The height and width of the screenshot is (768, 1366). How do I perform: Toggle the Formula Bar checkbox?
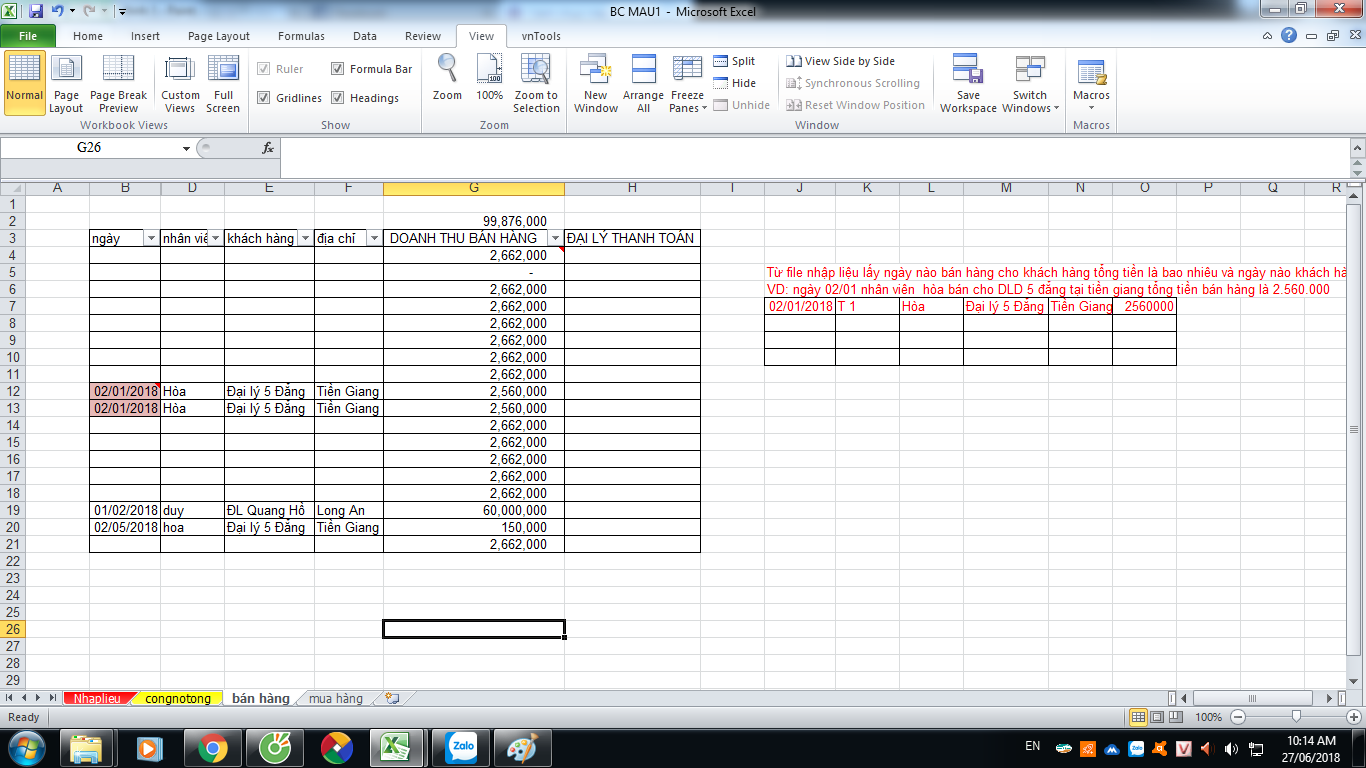pyautogui.click(x=338, y=69)
